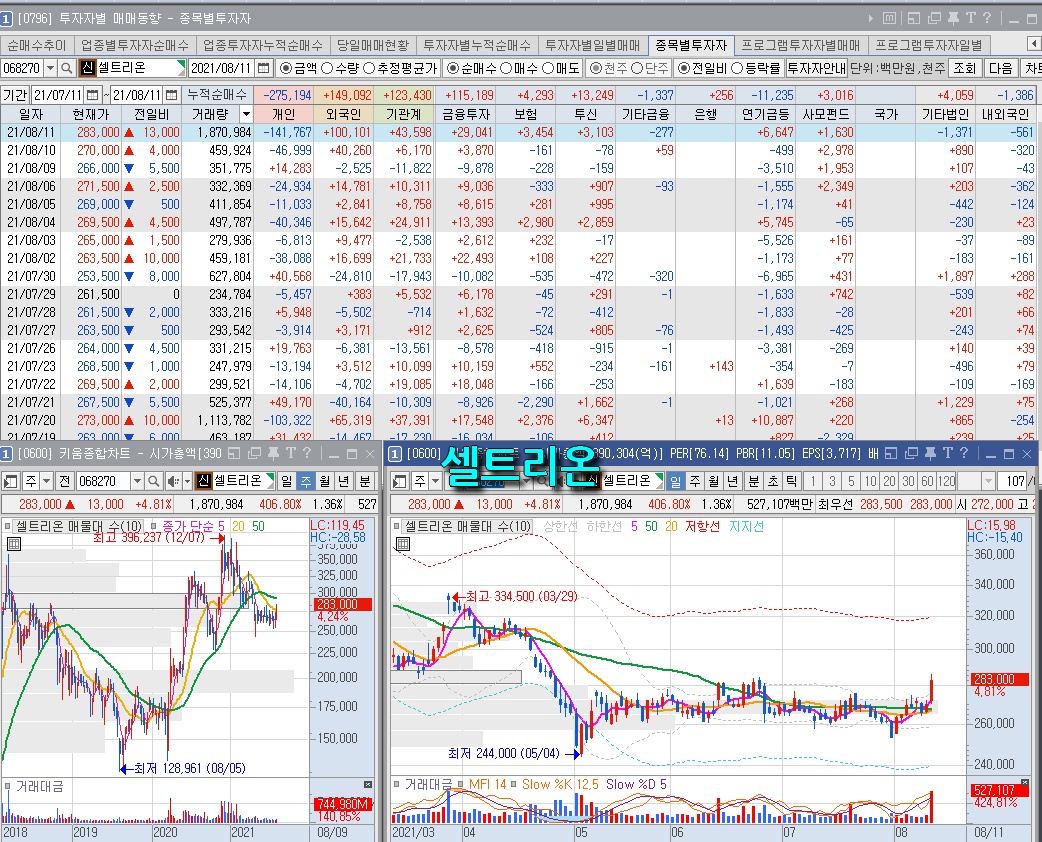Screen dimensions: 1042x842
Task: Switch to the 투자자별일별매매 tab
Action: point(593,45)
